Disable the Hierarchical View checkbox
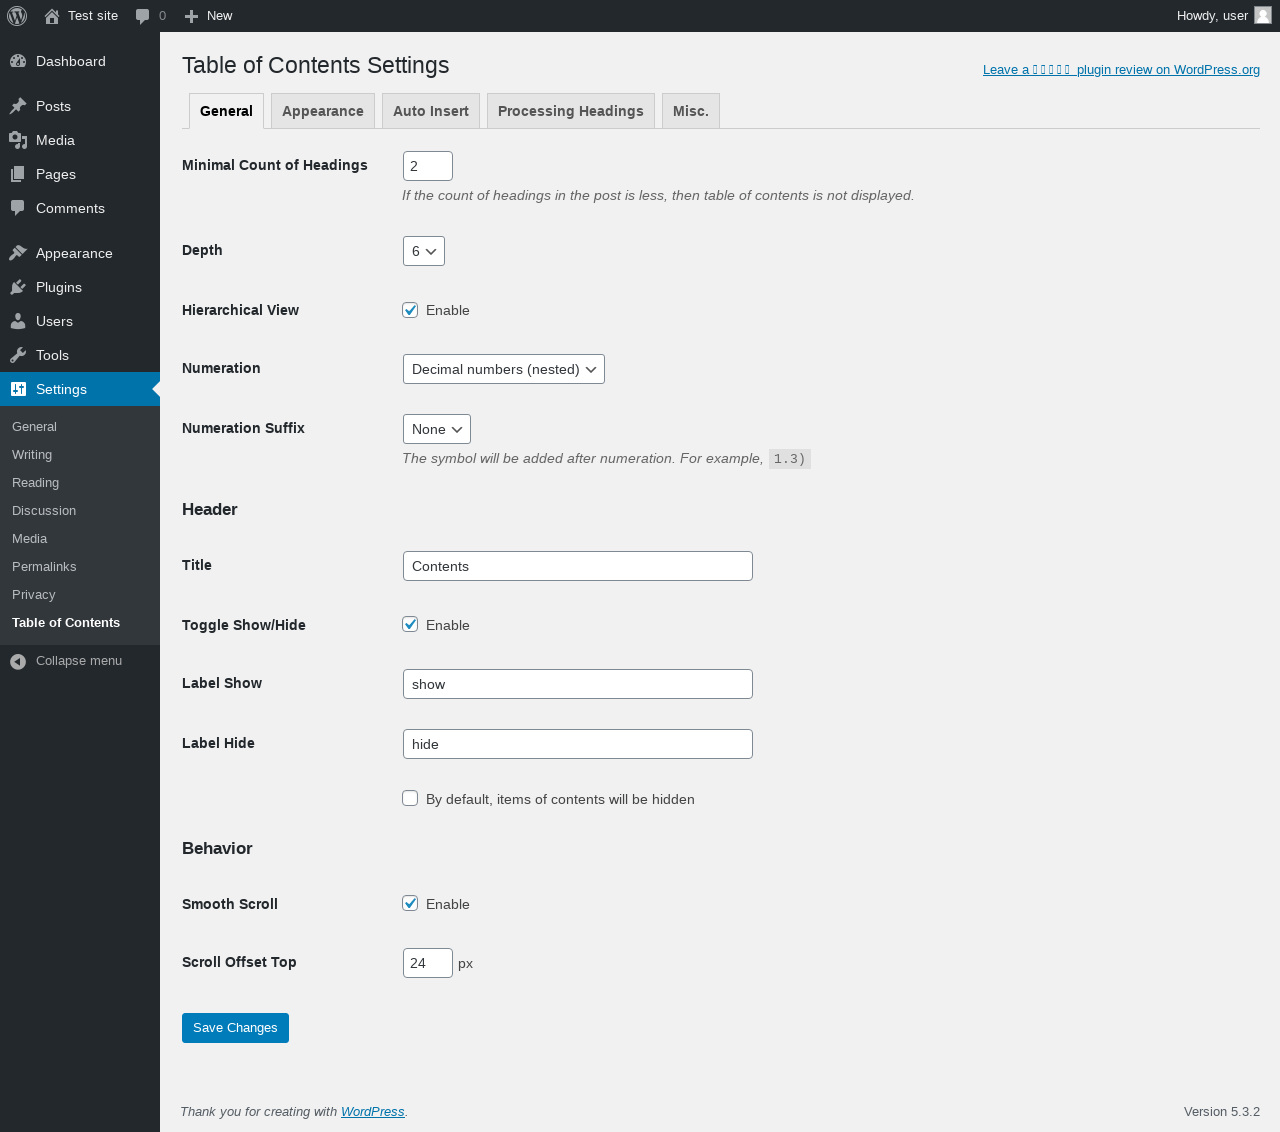The height and width of the screenshot is (1132, 1280). [x=410, y=310]
